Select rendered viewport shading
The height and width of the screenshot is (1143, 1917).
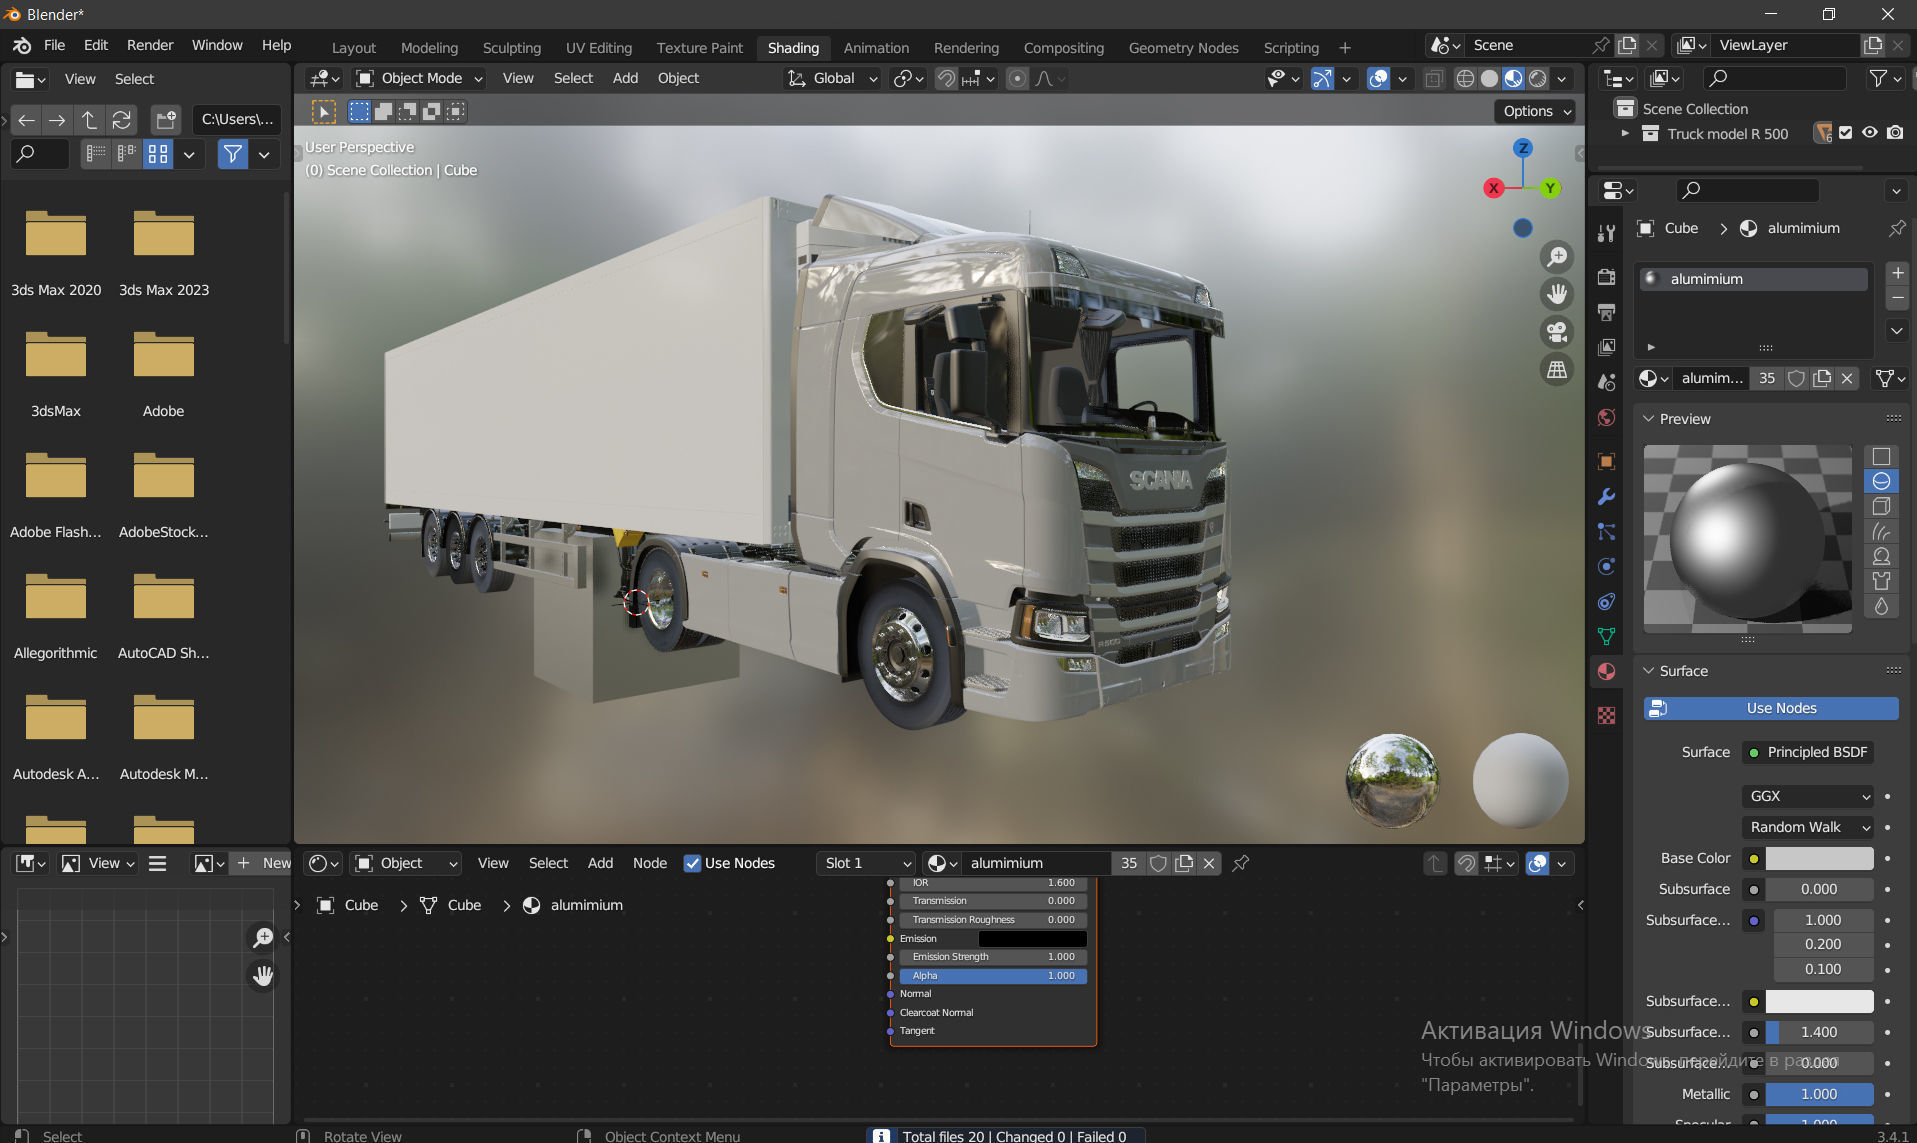[1538, 78]
